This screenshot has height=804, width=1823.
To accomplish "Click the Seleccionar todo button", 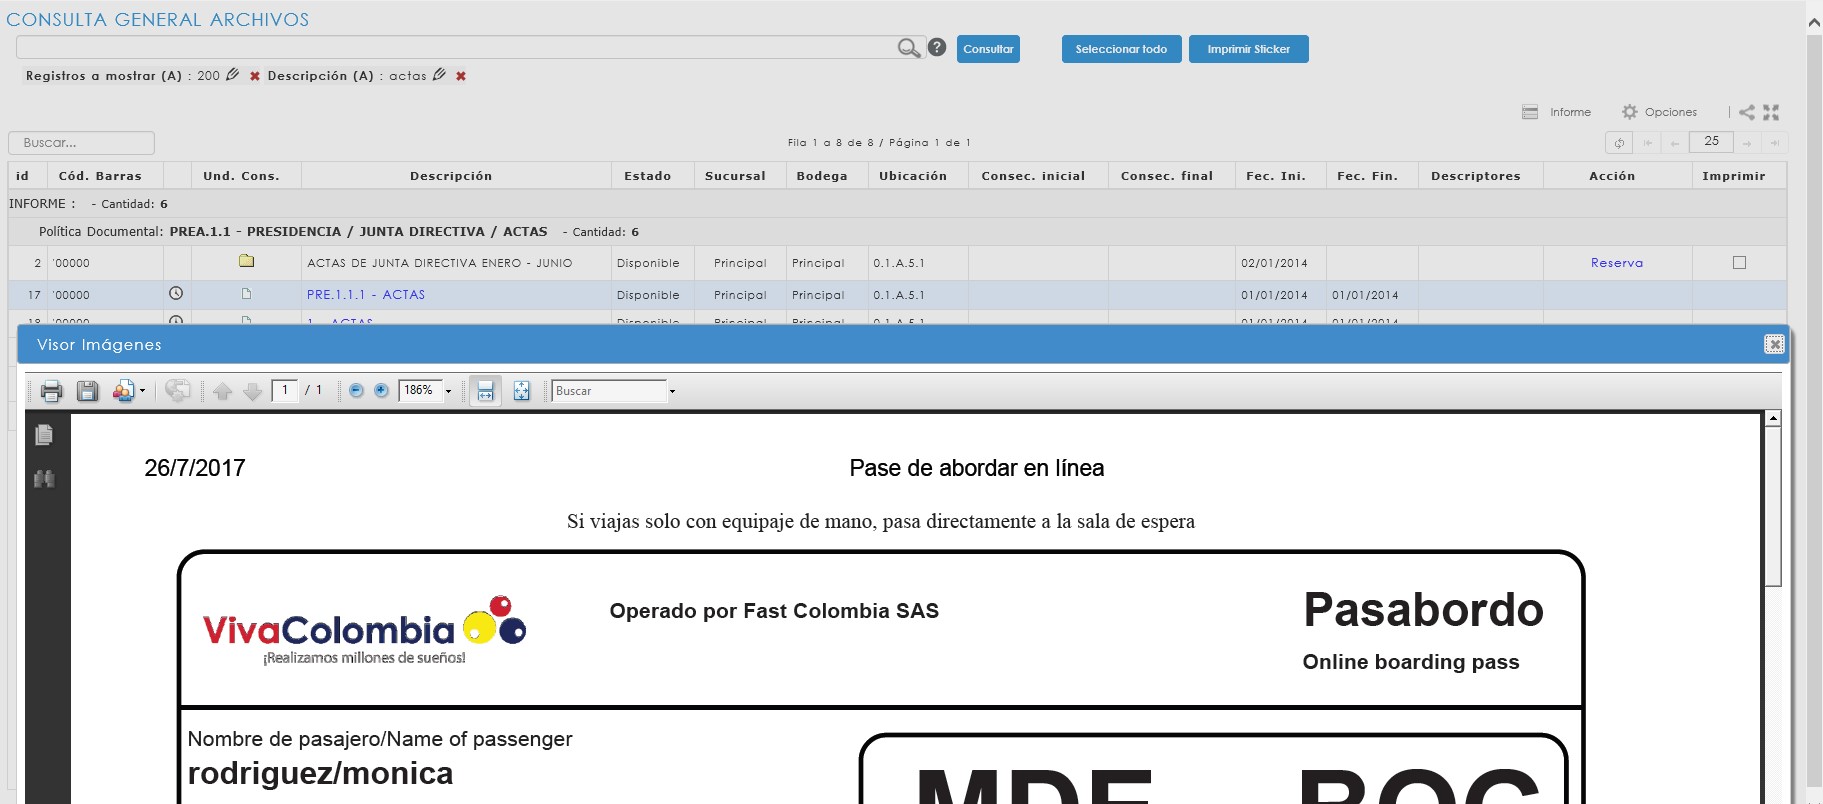I will pyautogui.click(x=1121, y=49).
